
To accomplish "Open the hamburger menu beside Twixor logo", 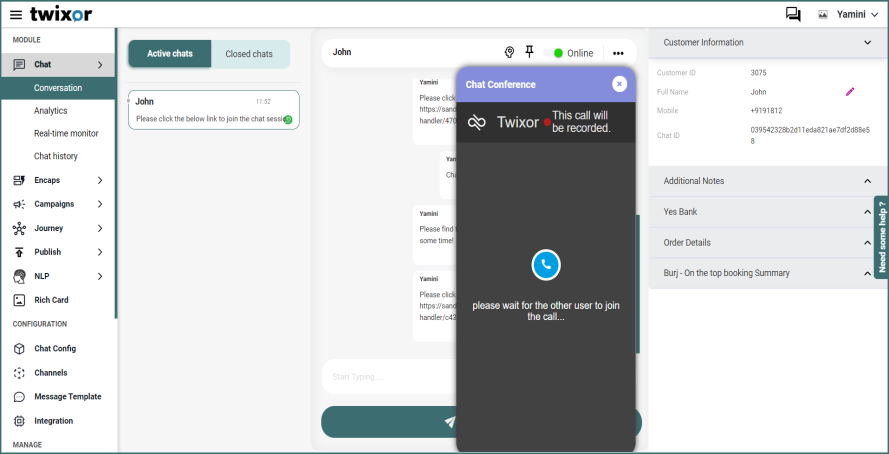I will pos(15,14).
